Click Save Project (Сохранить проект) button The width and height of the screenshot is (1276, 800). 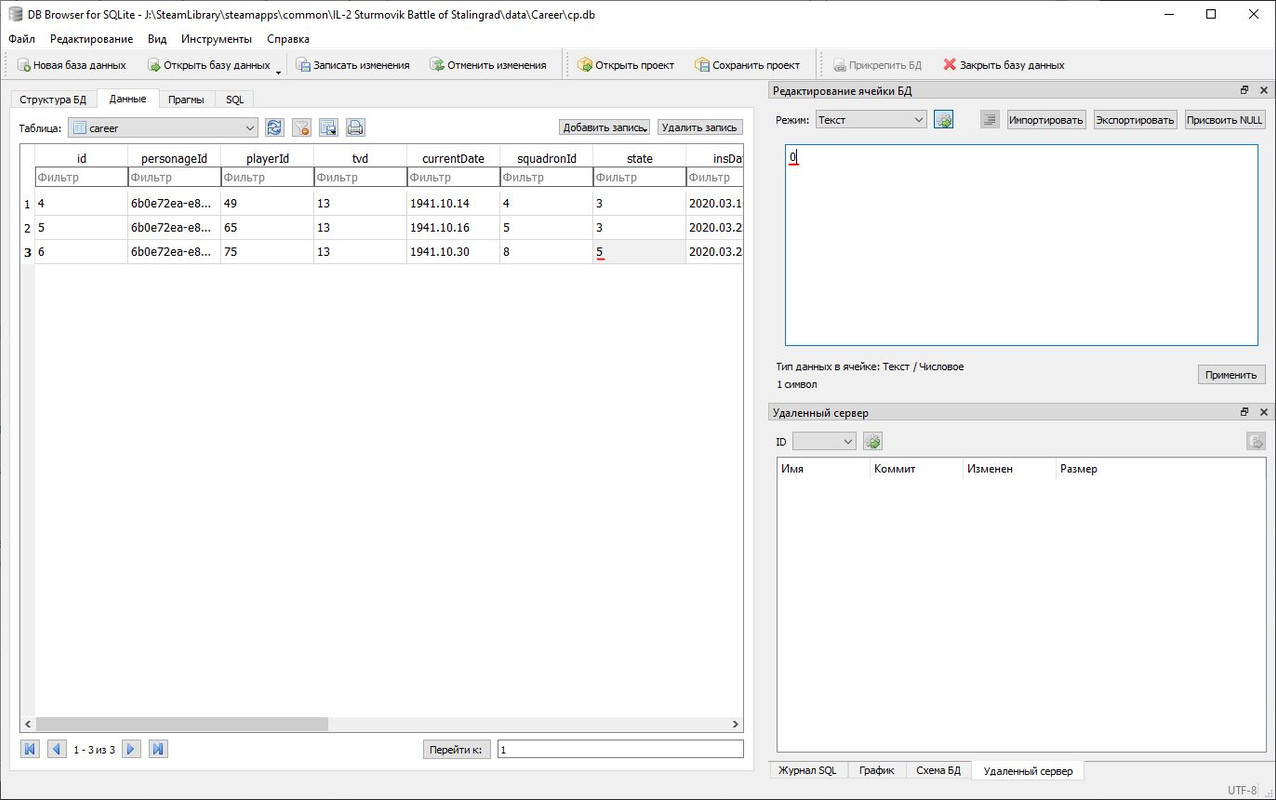click(x=747, y=65)
